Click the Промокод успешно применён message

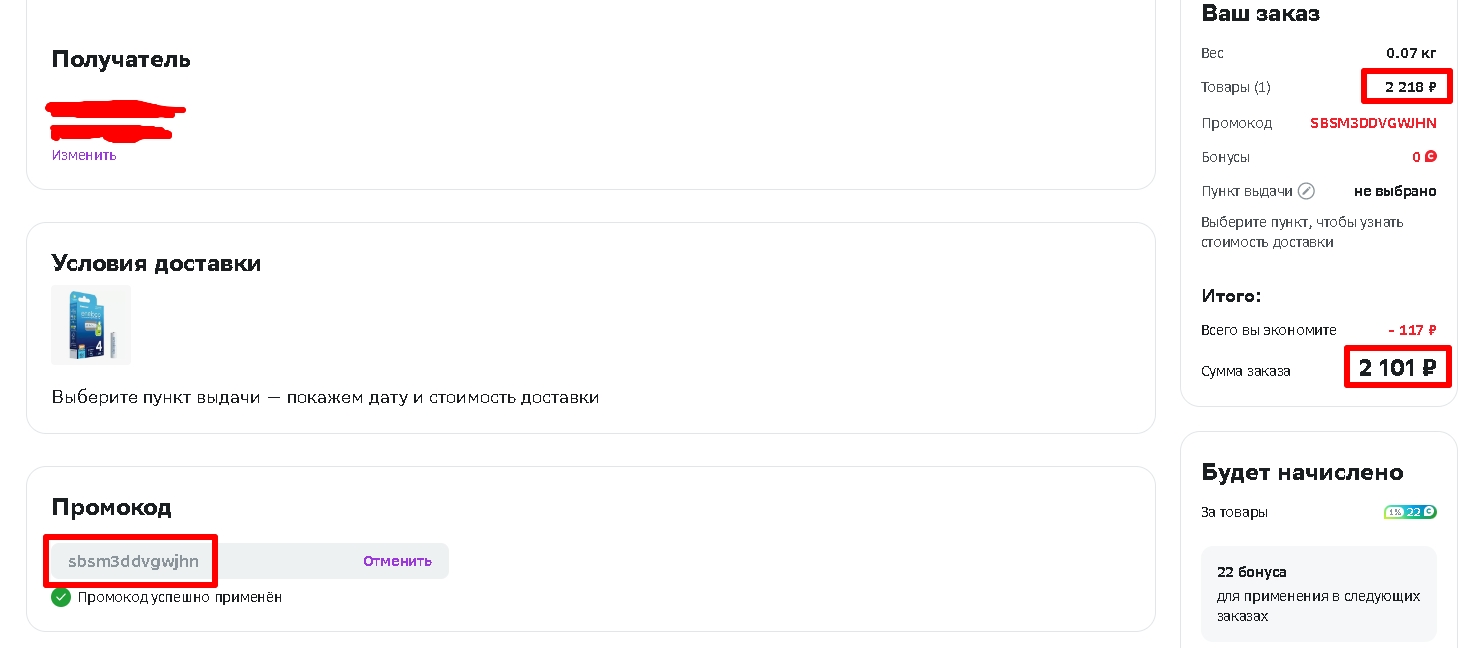(x=180, y=597)
